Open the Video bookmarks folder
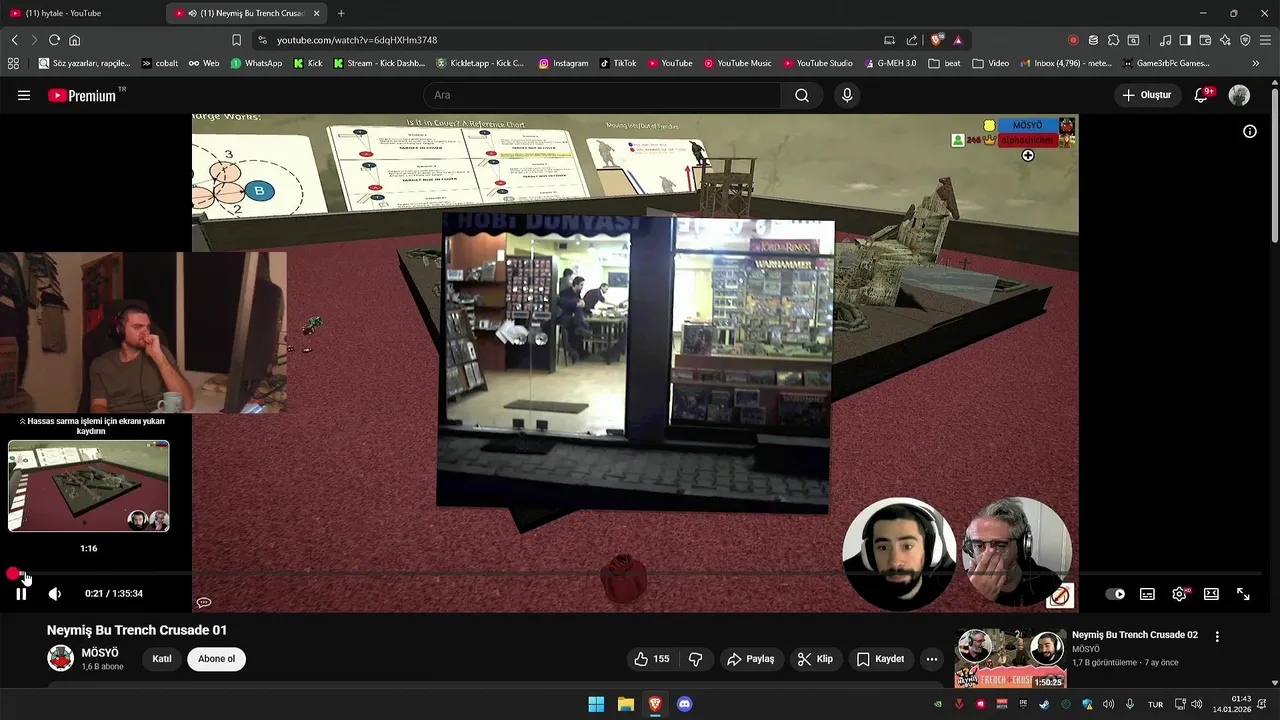Image resolution: width=1280 pixels, height=720 pixels. pyautogui.click(x=990, y=63)
